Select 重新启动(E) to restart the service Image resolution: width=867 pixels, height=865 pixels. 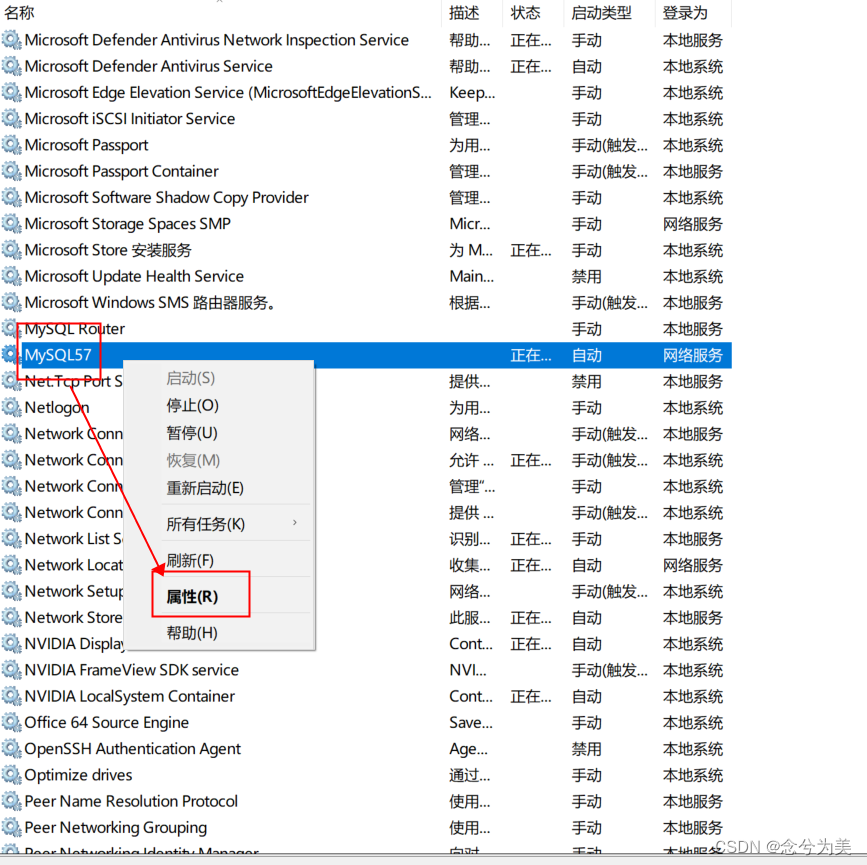coord(205,488)
